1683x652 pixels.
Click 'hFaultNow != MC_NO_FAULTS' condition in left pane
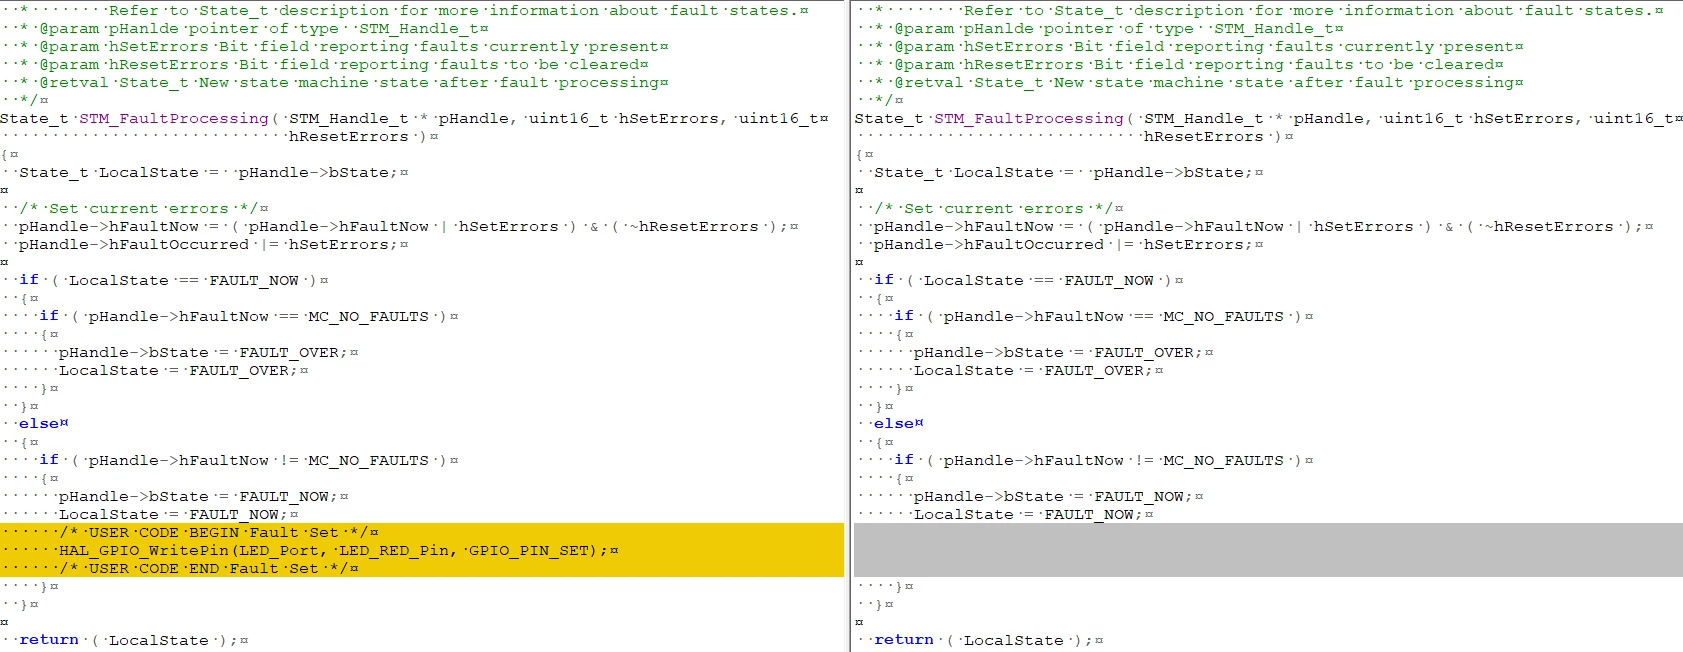click(304, 460)
